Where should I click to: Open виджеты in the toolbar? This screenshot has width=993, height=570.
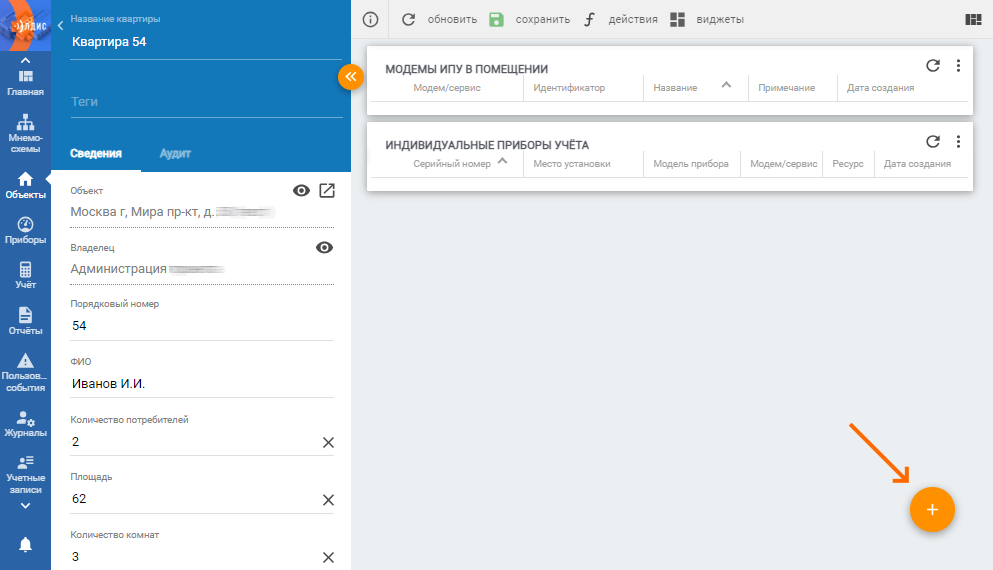tap(707, 20)
